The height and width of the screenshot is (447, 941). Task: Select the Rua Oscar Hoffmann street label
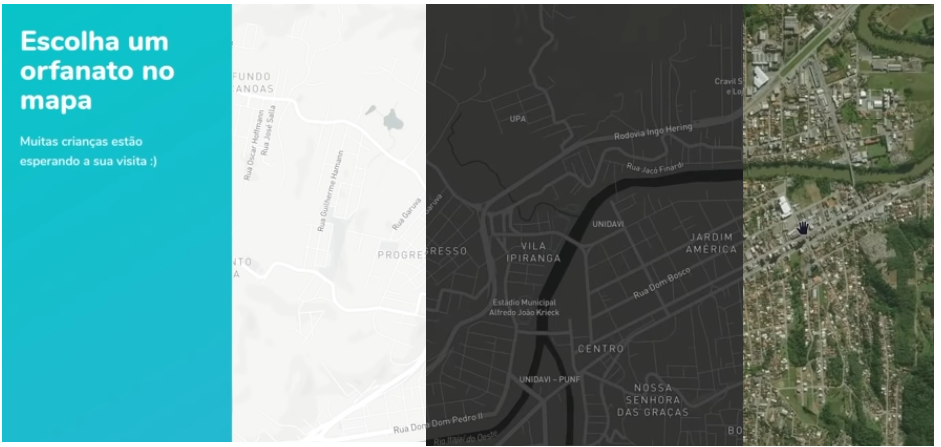coord(252,144)
